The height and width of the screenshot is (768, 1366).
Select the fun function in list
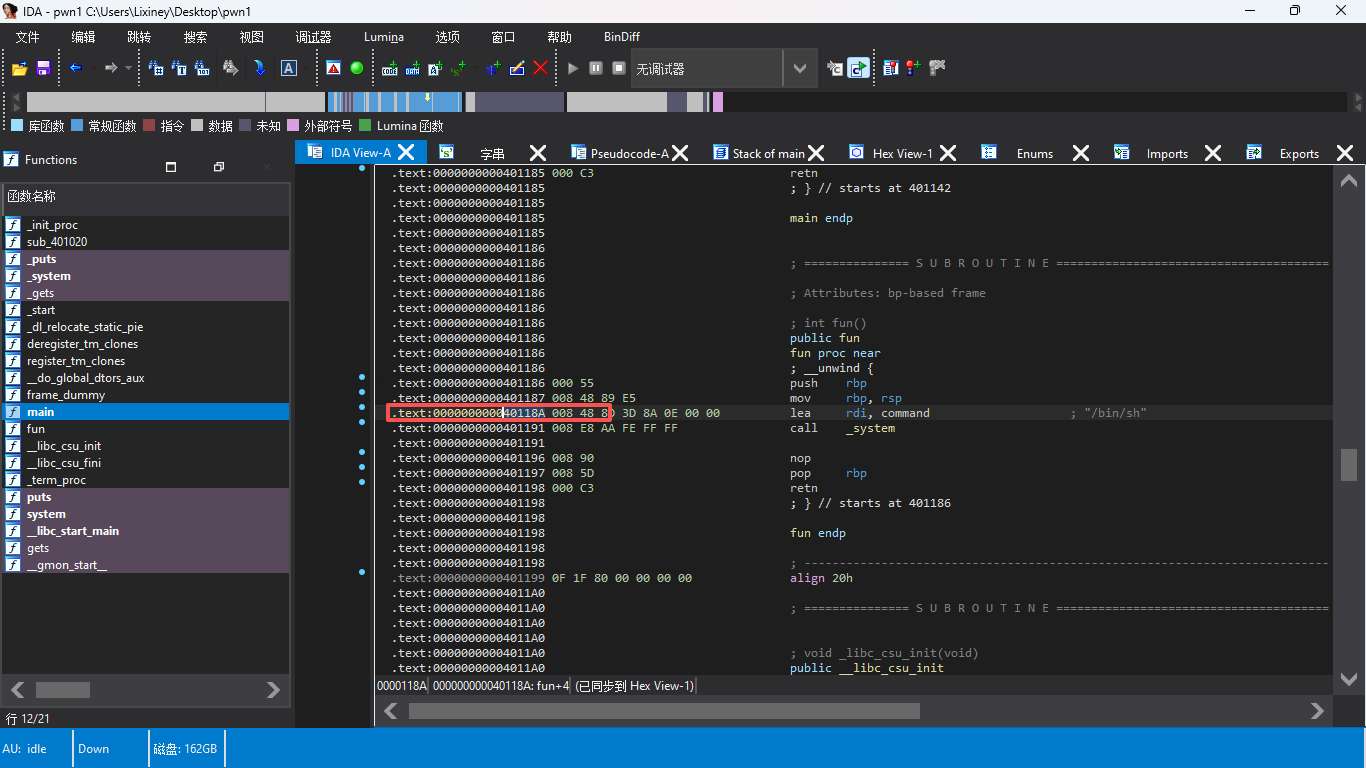tap(36, 429)
